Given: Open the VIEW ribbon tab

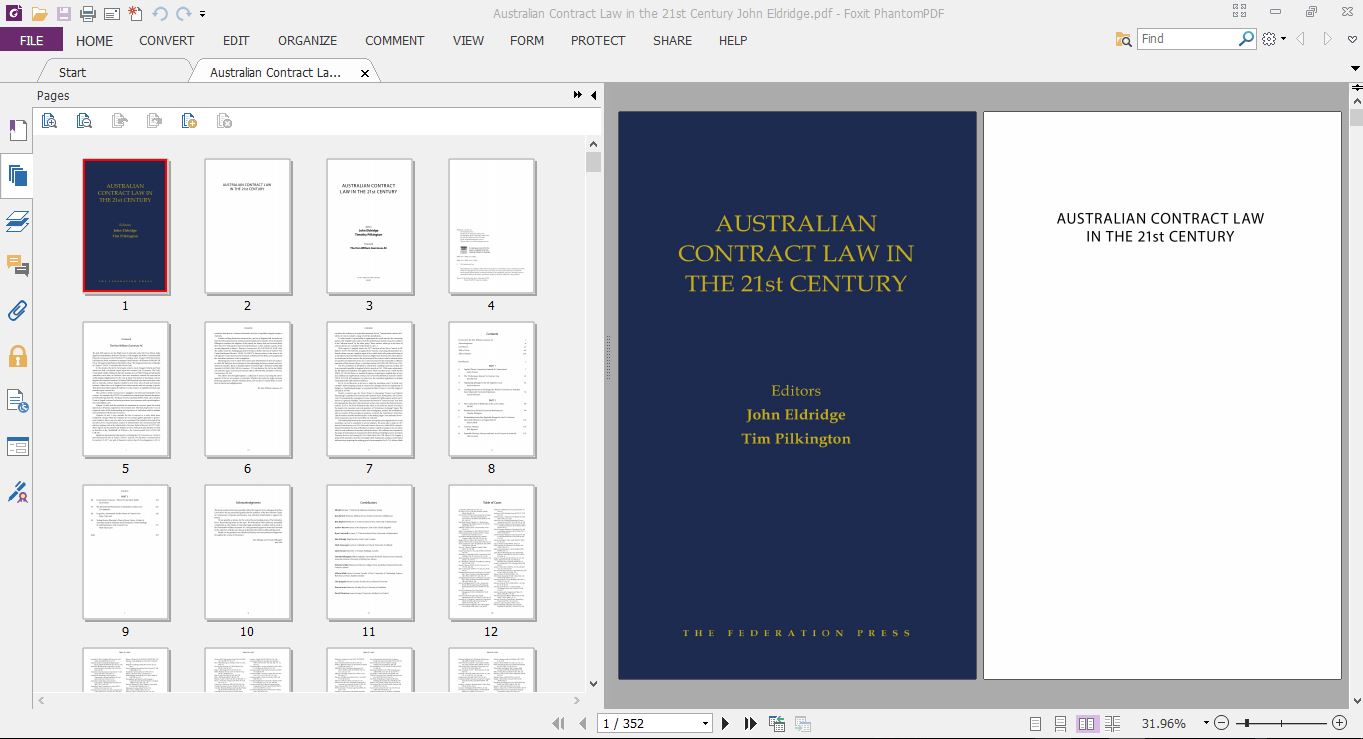Looking at the screenshot, I should [468, 41].
